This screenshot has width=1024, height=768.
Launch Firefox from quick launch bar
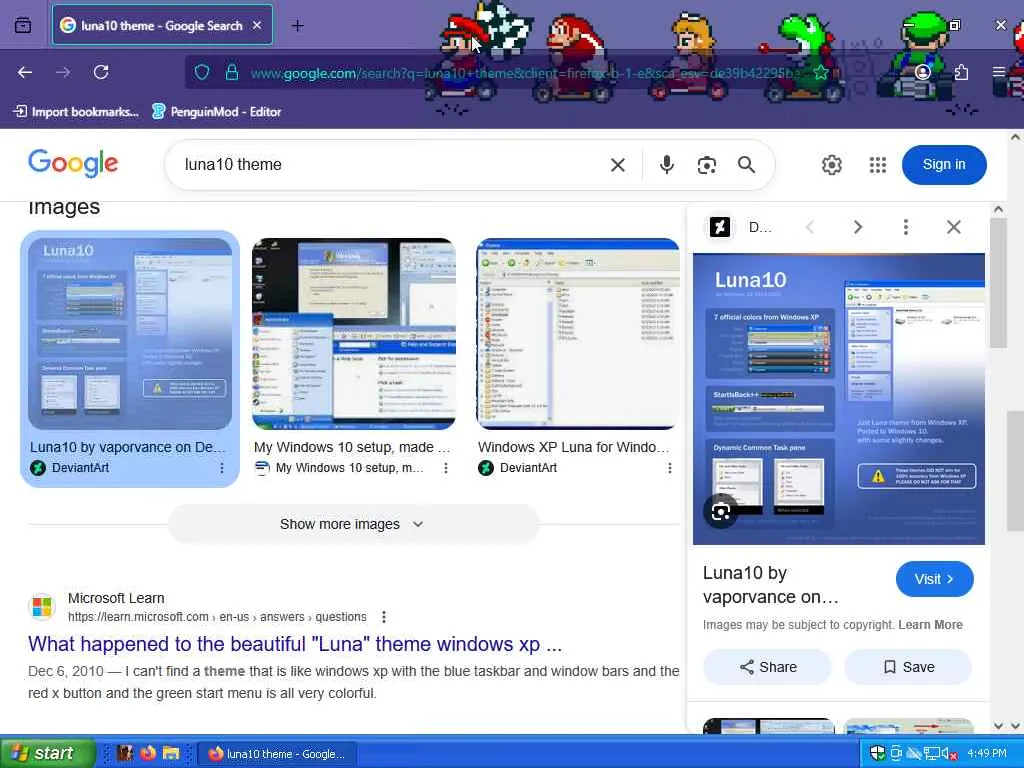click(148, 753)
